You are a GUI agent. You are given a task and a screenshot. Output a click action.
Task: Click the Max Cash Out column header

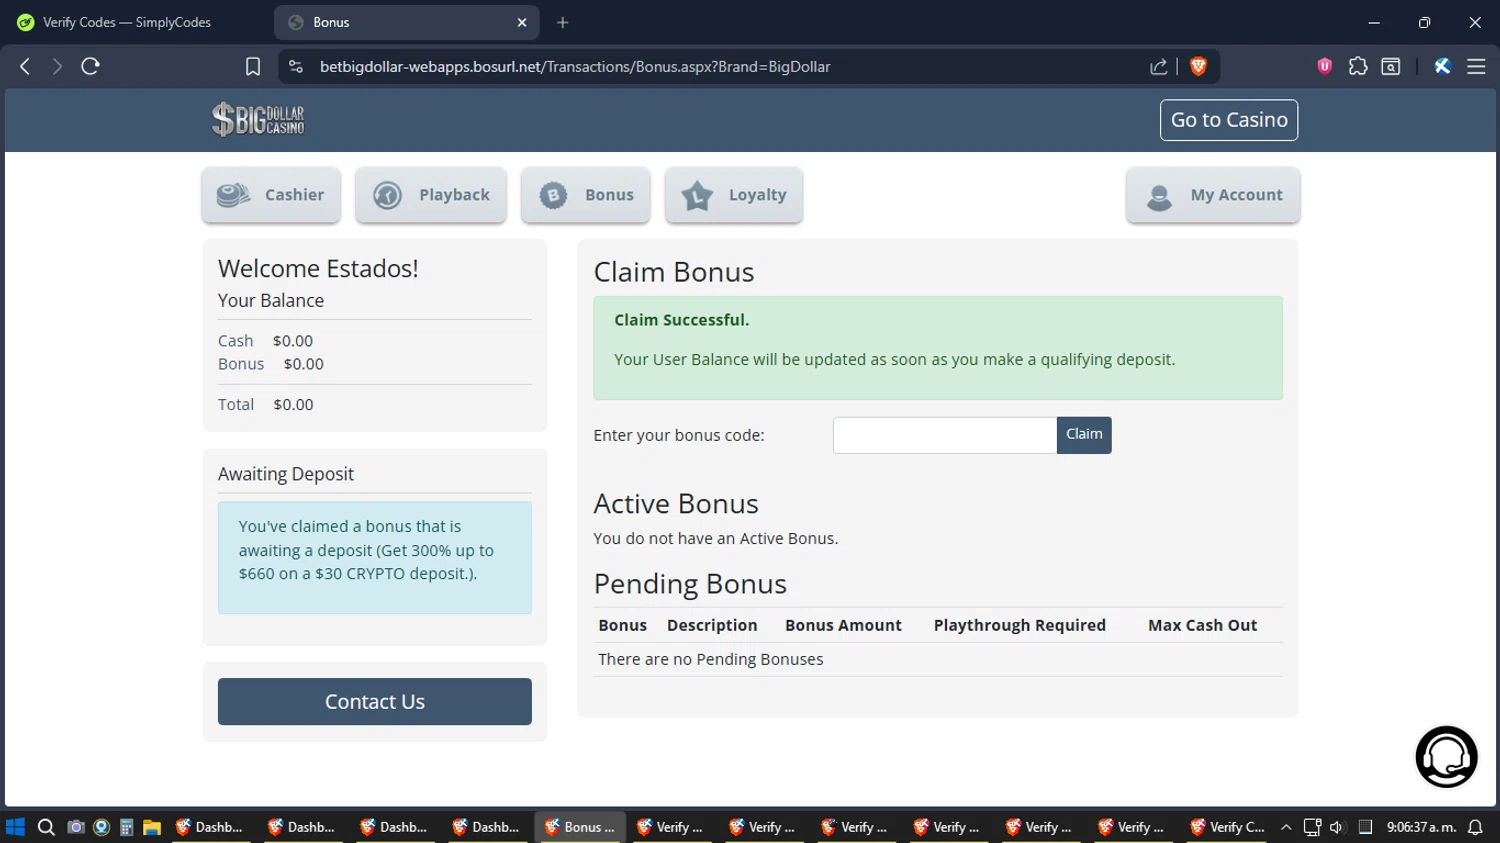tap(1202, 625)
